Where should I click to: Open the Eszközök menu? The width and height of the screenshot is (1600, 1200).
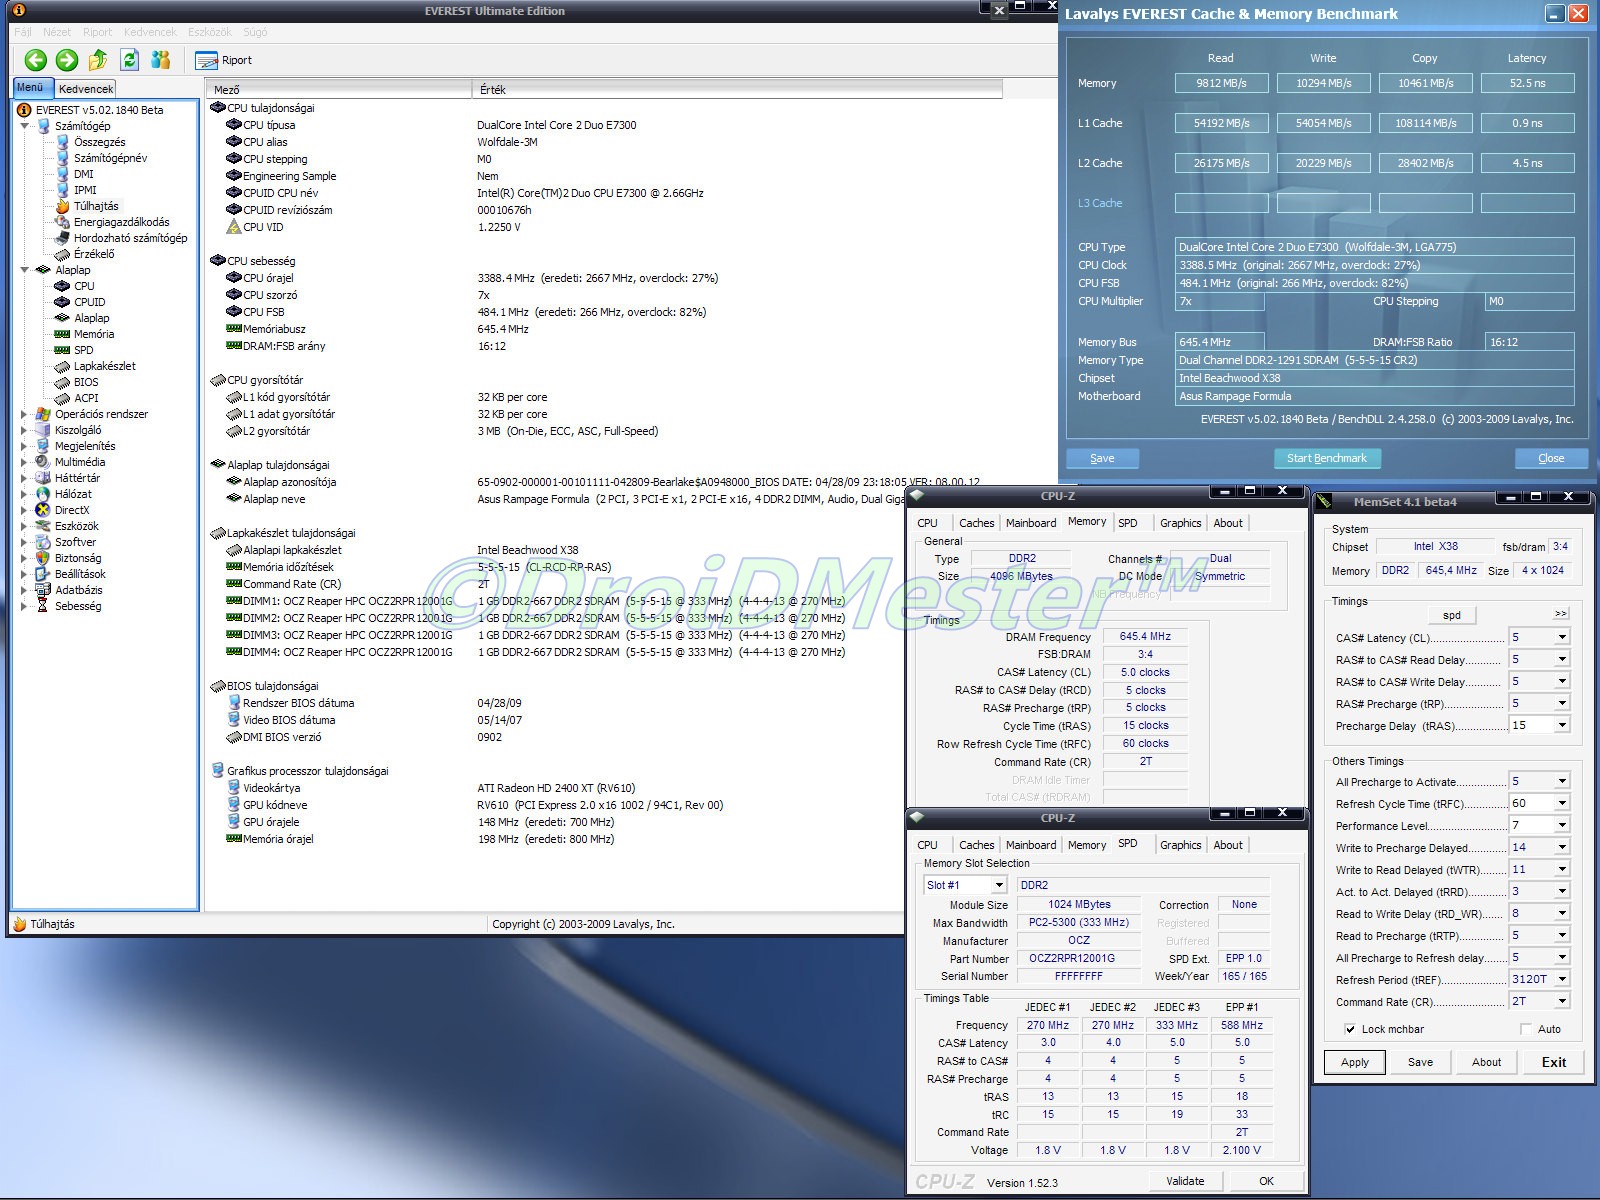point(210,32)
